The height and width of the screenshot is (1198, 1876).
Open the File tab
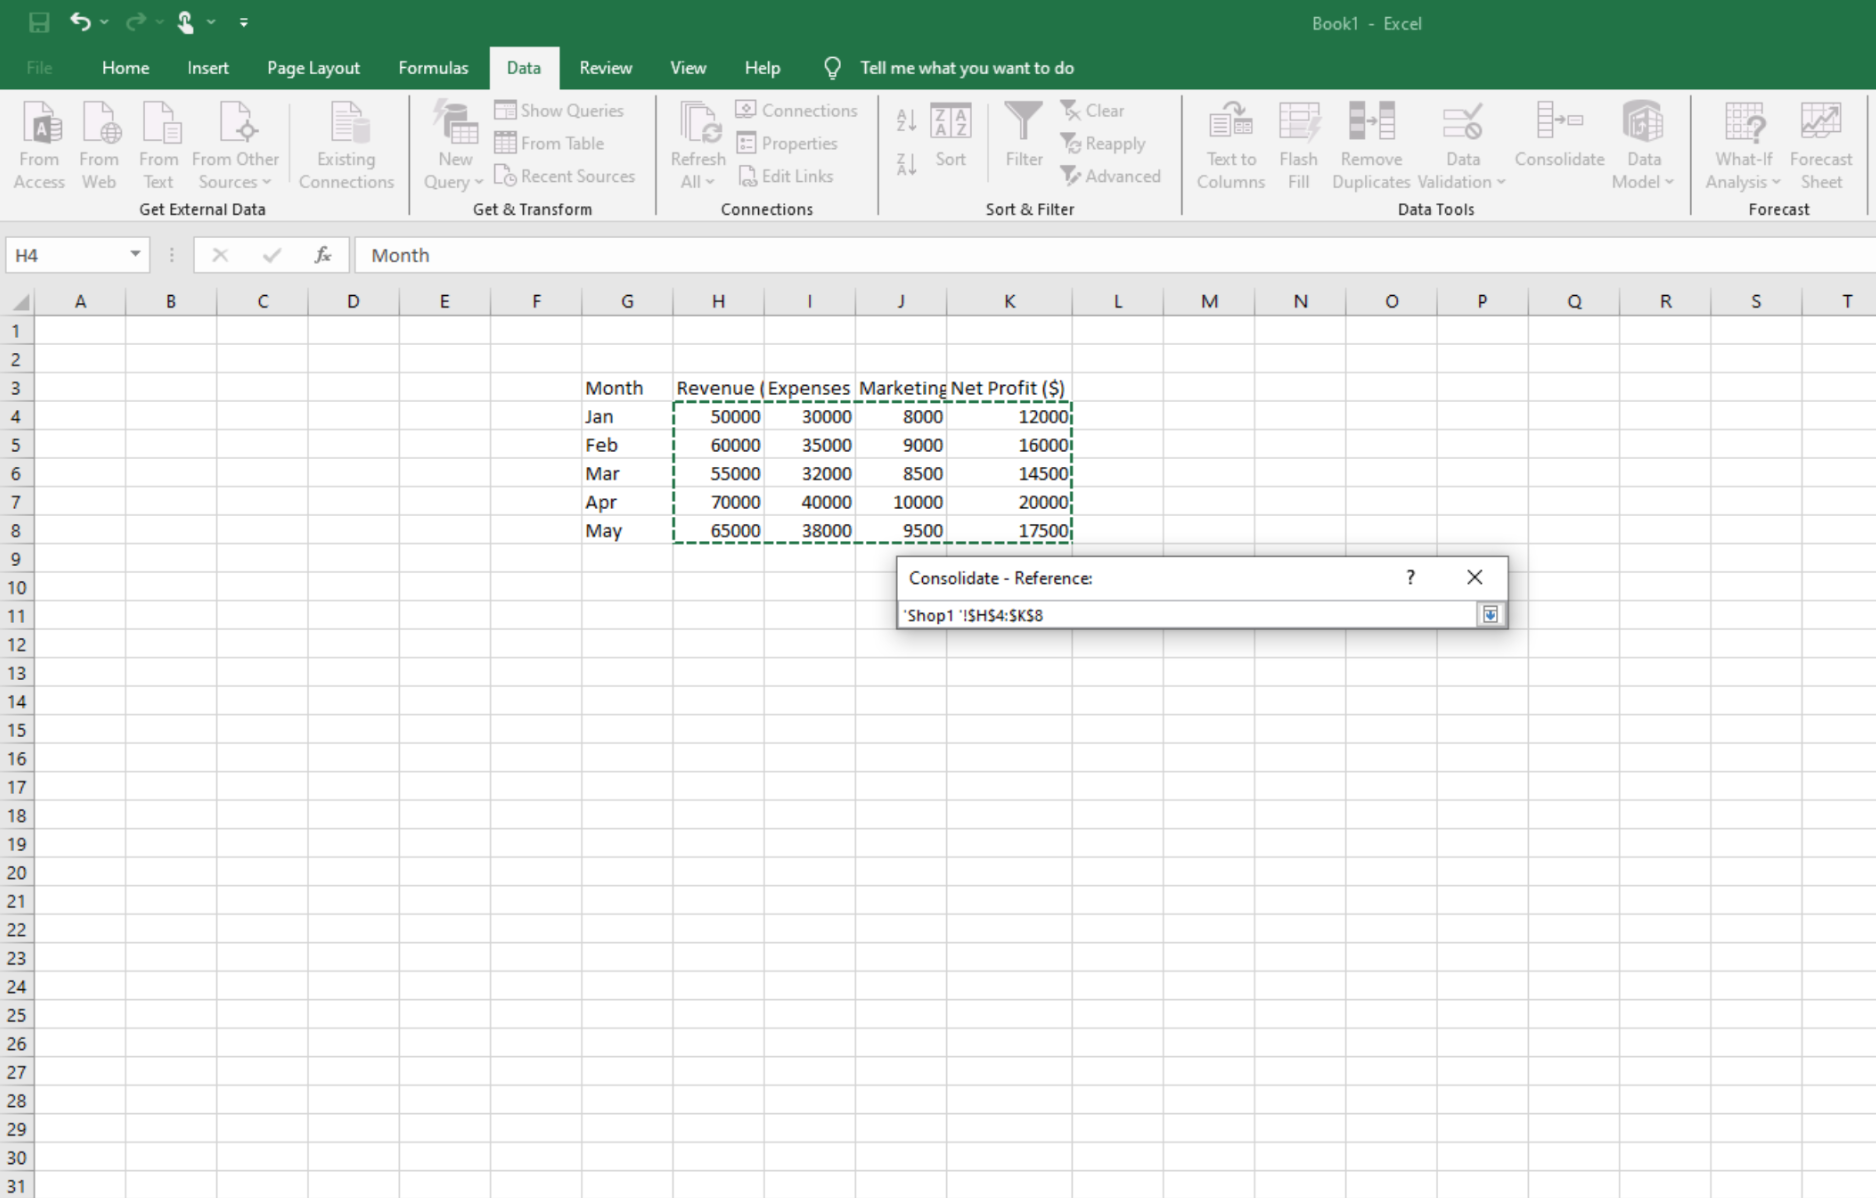pyautogui.click(x=40, y=68)
